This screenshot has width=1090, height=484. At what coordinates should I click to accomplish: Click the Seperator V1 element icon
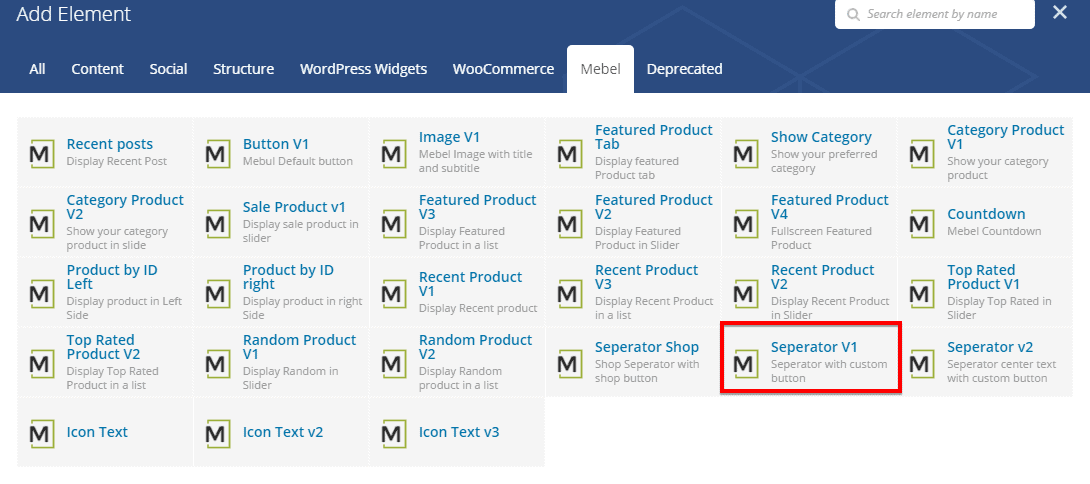pyautogui.click(x=745, y=363)
